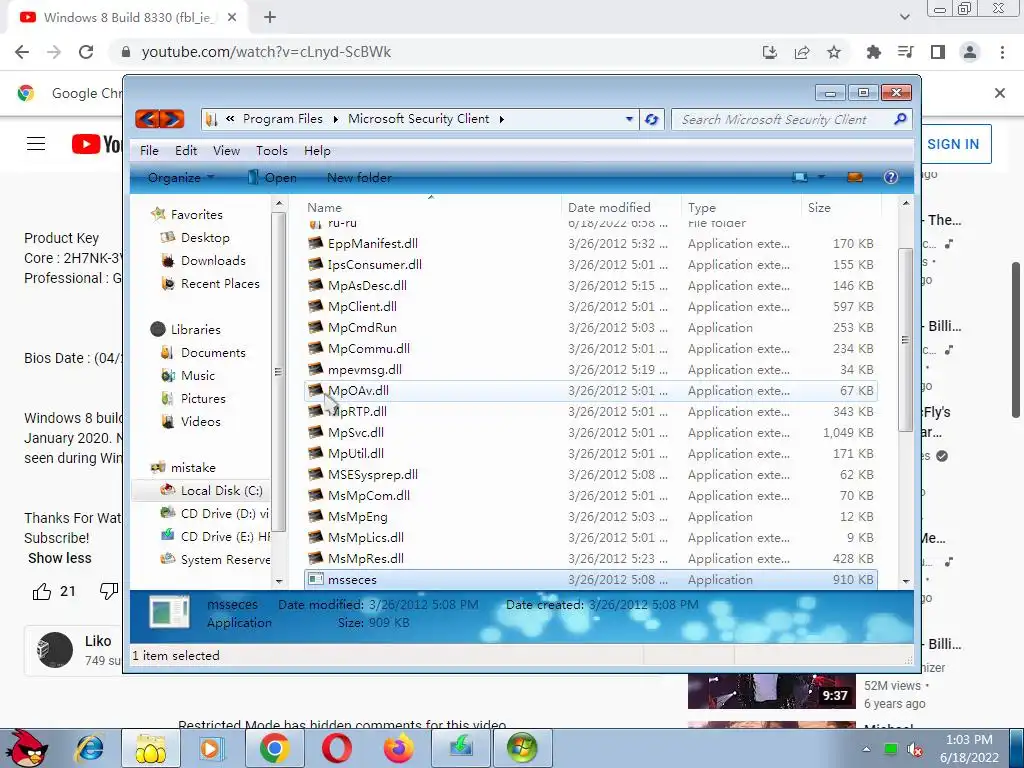Open Recent Places in navigation pane
1024x768 pixels.
(x=220, y=283)
